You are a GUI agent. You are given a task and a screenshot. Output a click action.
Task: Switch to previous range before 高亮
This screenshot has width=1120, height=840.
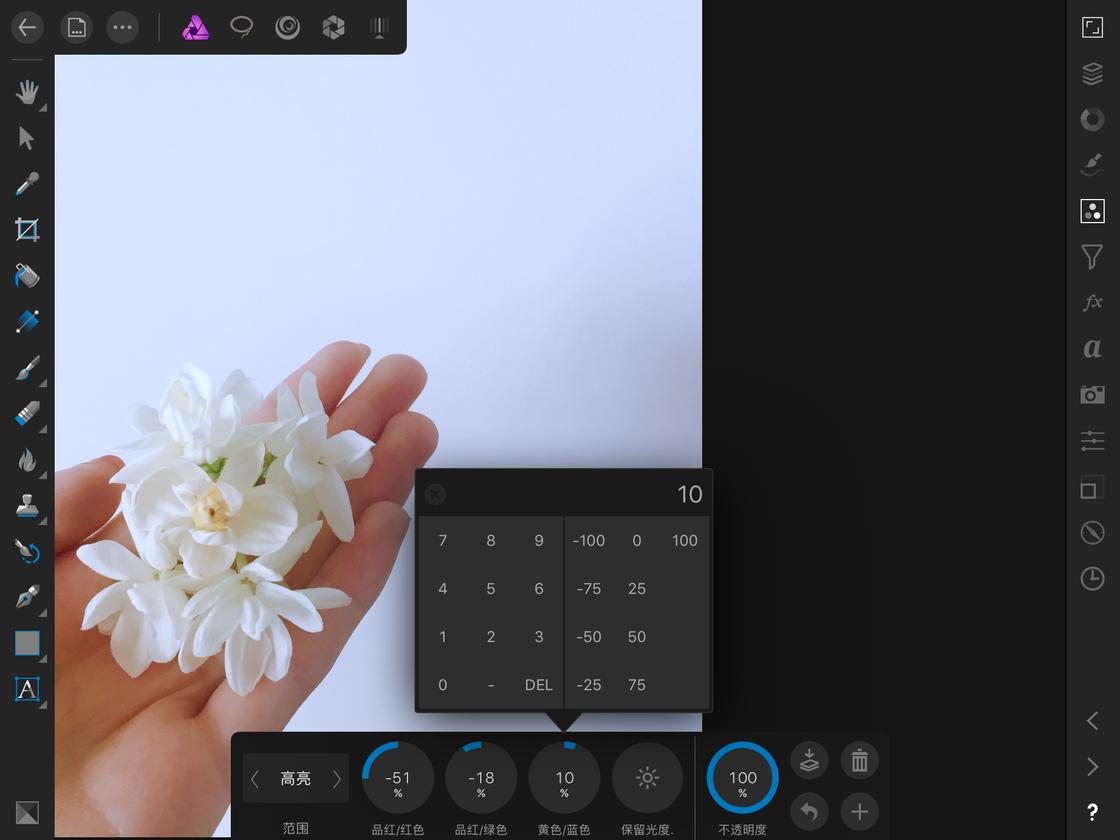click(254, 779)
